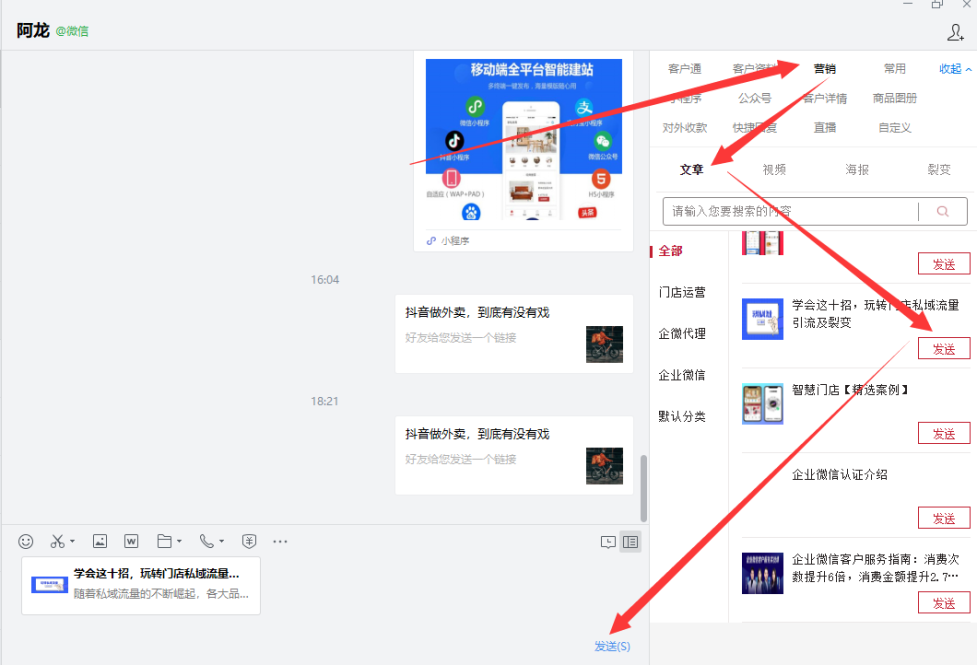
Task: Open thumbnail of 企业微信客户服务指南 article
Action: 762,573
